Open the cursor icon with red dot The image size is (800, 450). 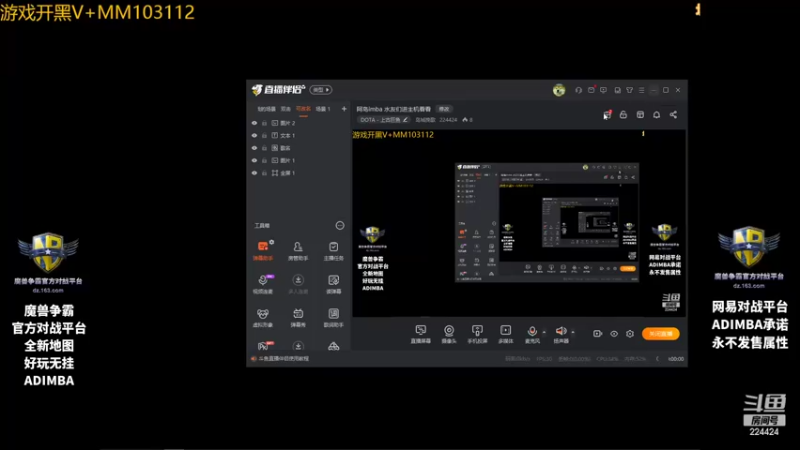(607, 115)
